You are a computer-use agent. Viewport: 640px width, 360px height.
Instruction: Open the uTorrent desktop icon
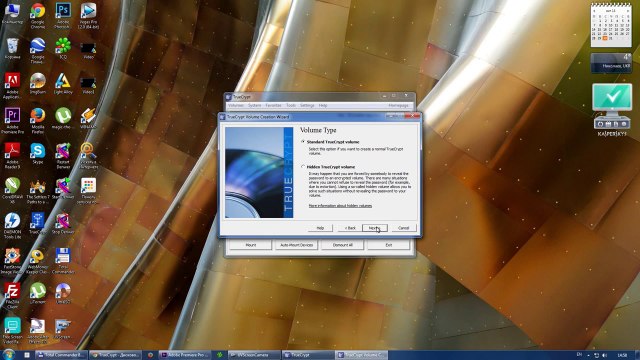[x=38, y=294]
